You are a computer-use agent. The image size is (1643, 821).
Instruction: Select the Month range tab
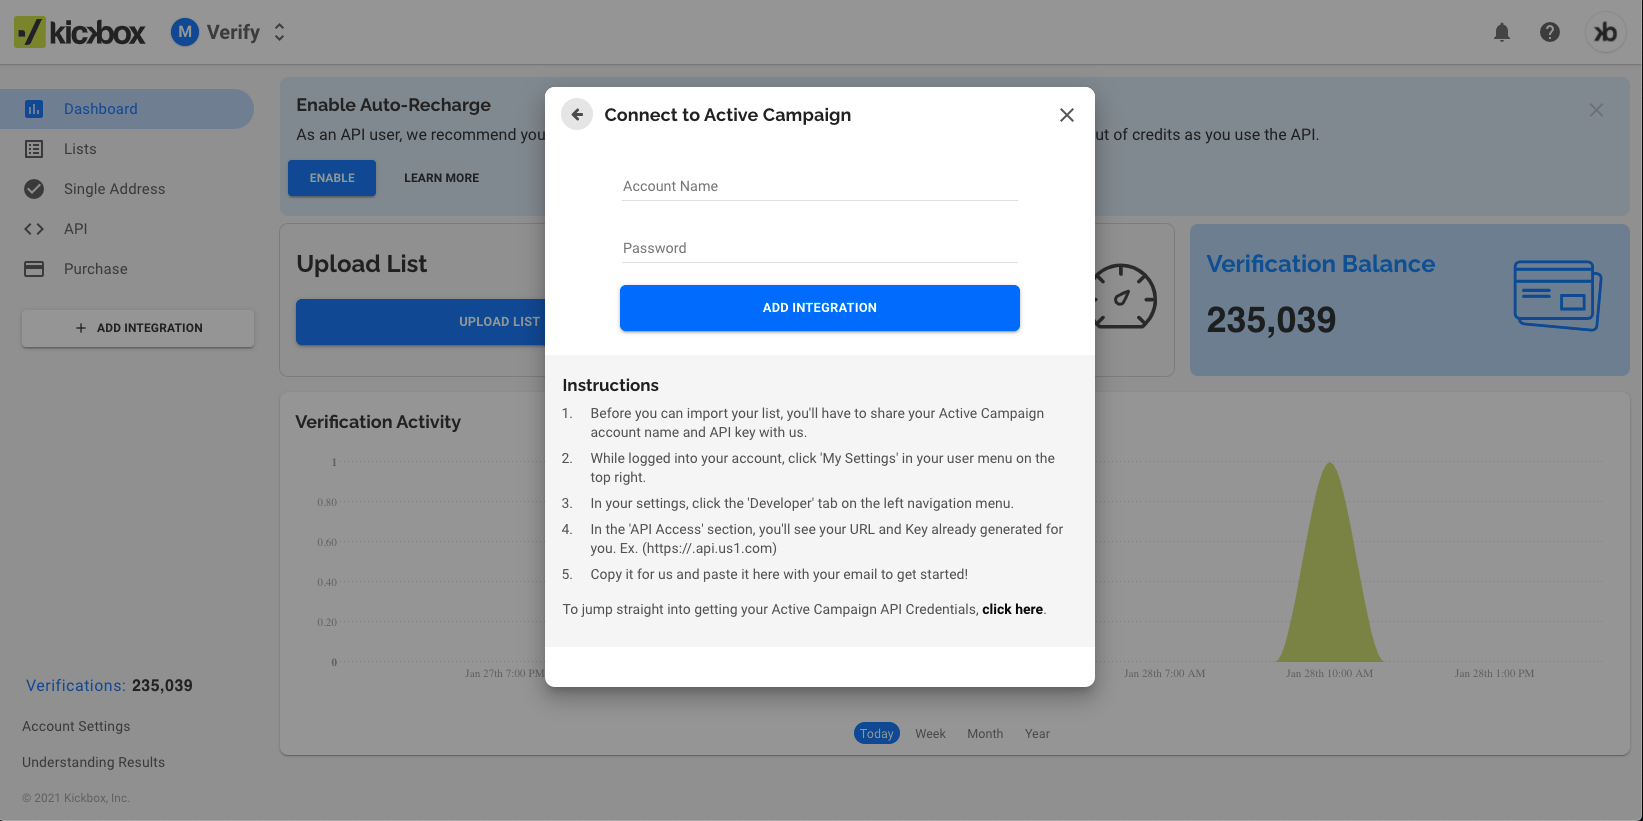985,734
